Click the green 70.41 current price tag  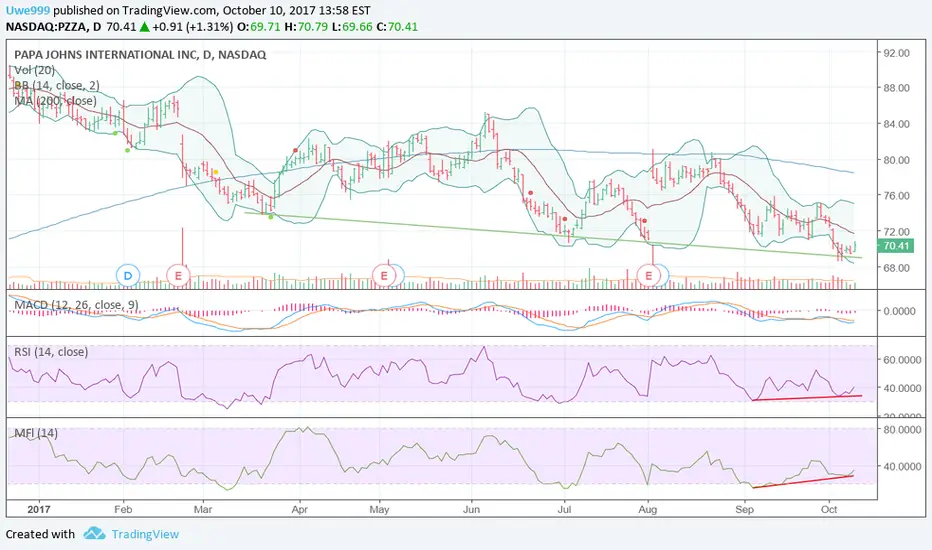click(896, 246)
